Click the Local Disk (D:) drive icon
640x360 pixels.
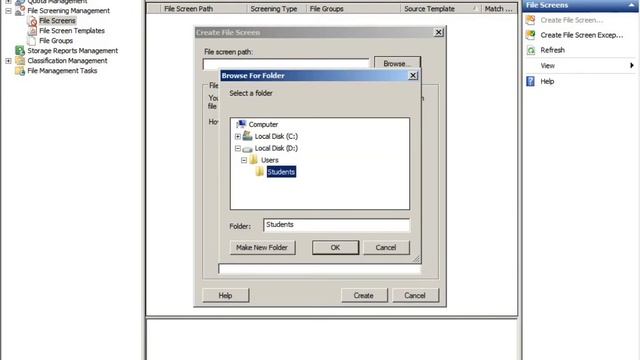point(247,149)
